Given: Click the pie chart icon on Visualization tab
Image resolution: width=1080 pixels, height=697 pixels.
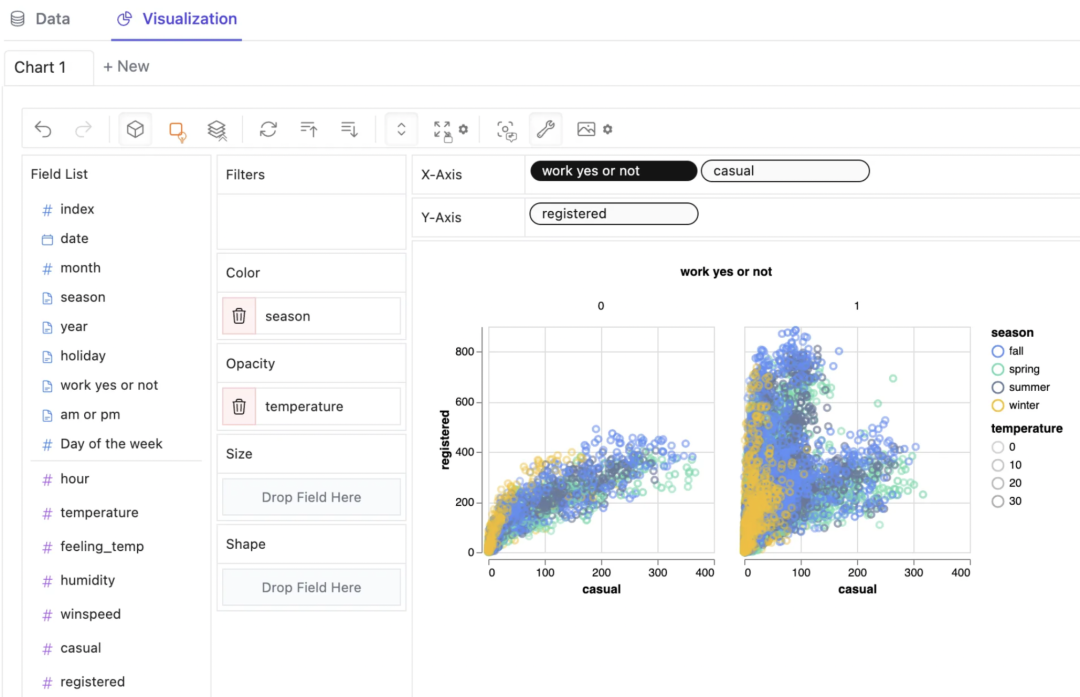Looking at the screenshot, I should tap(125, 19).
